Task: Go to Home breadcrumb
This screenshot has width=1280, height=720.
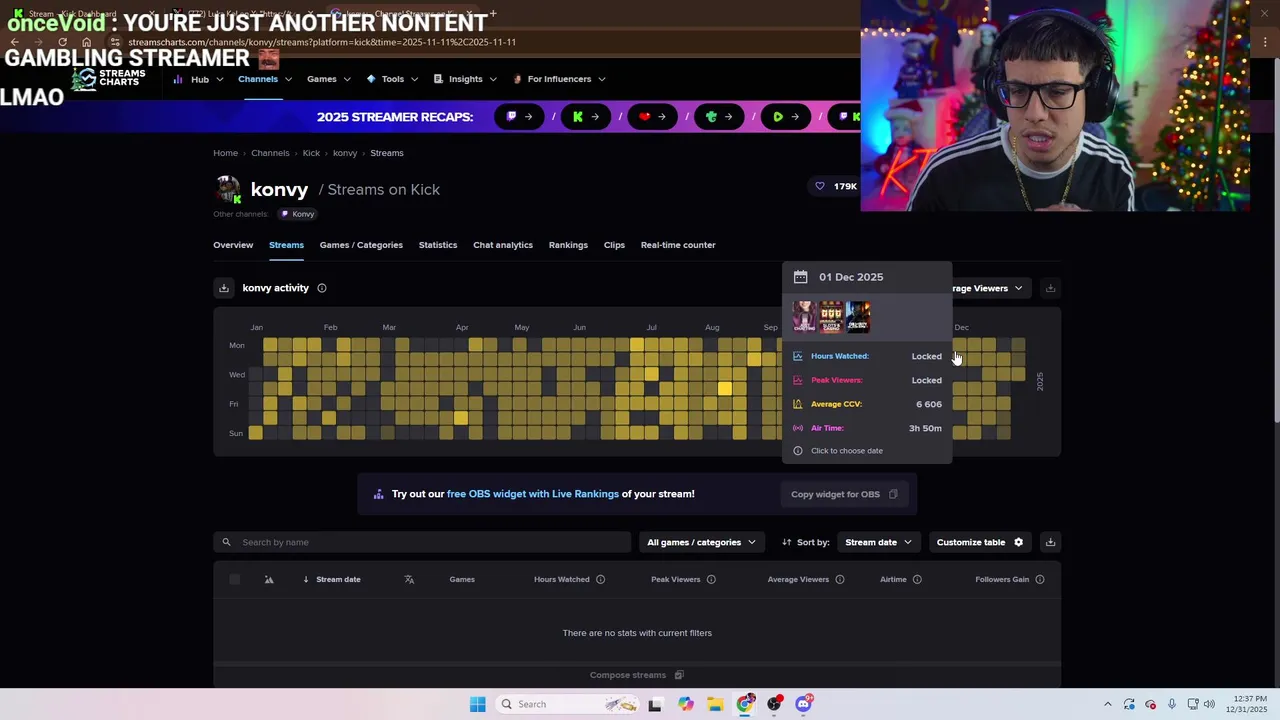Action: (x=225, y=153)
